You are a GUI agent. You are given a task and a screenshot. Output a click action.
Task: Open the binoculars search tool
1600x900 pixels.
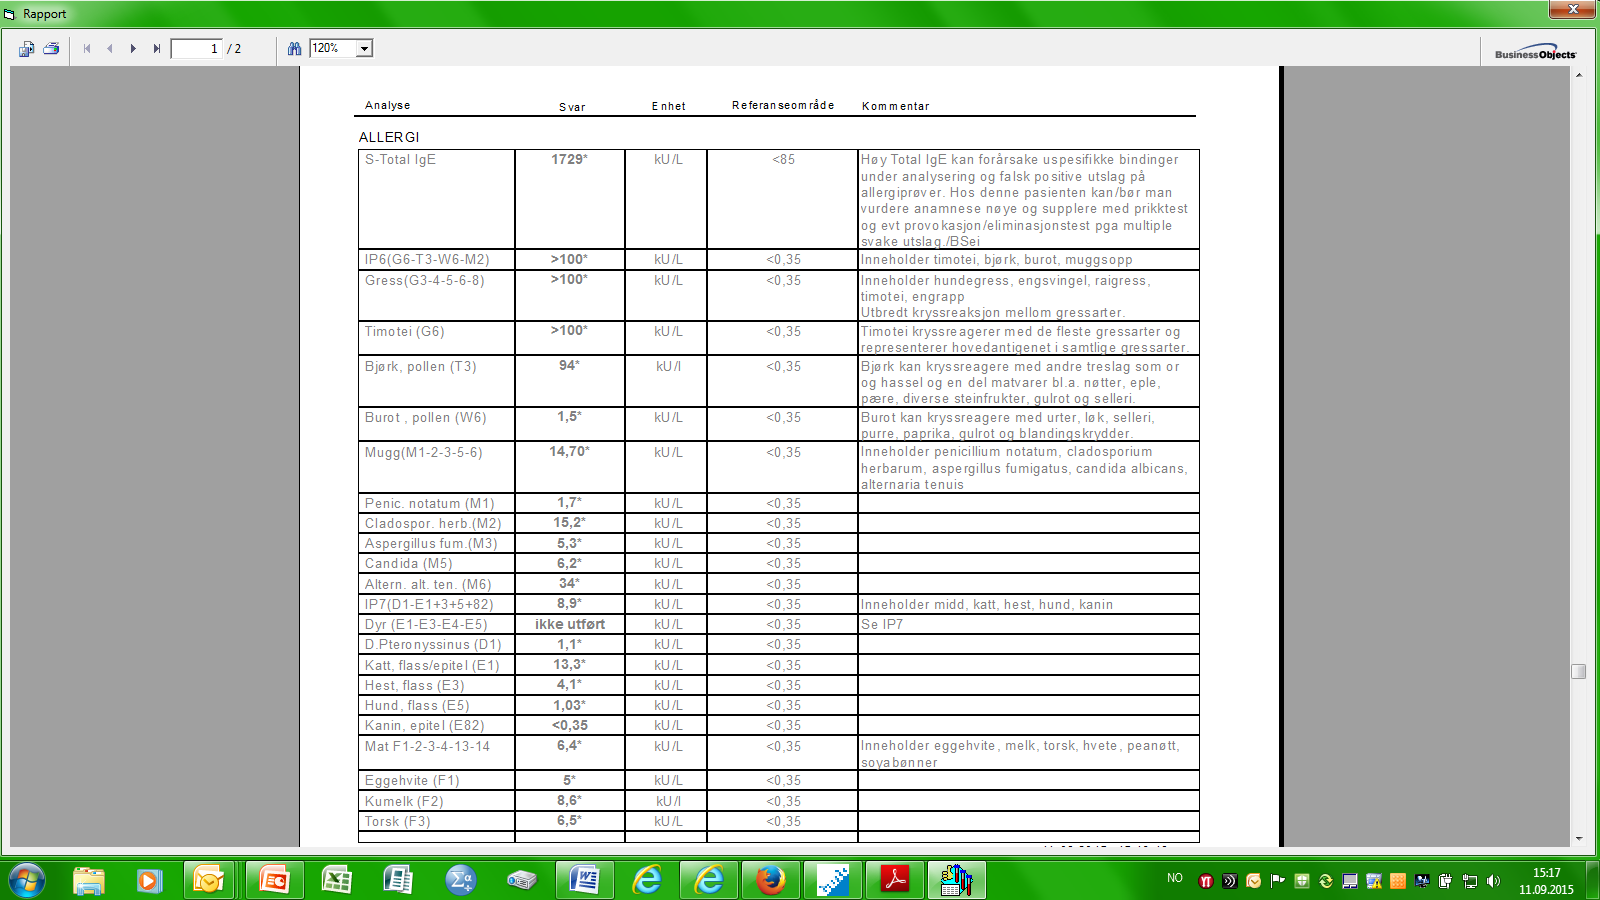click(294, 48)
